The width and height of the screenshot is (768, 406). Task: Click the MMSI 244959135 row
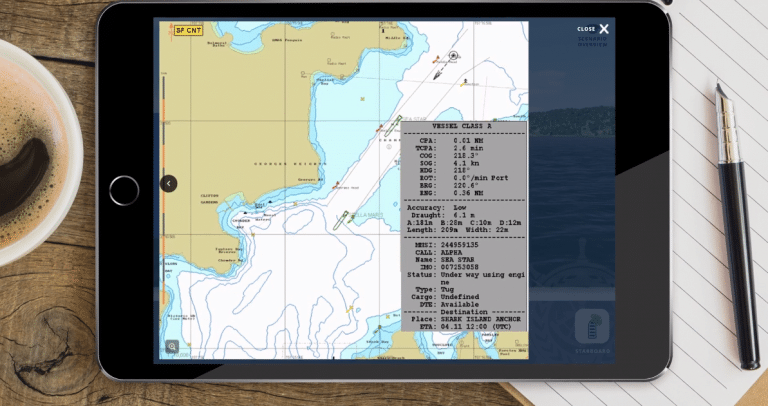(447, 245)
